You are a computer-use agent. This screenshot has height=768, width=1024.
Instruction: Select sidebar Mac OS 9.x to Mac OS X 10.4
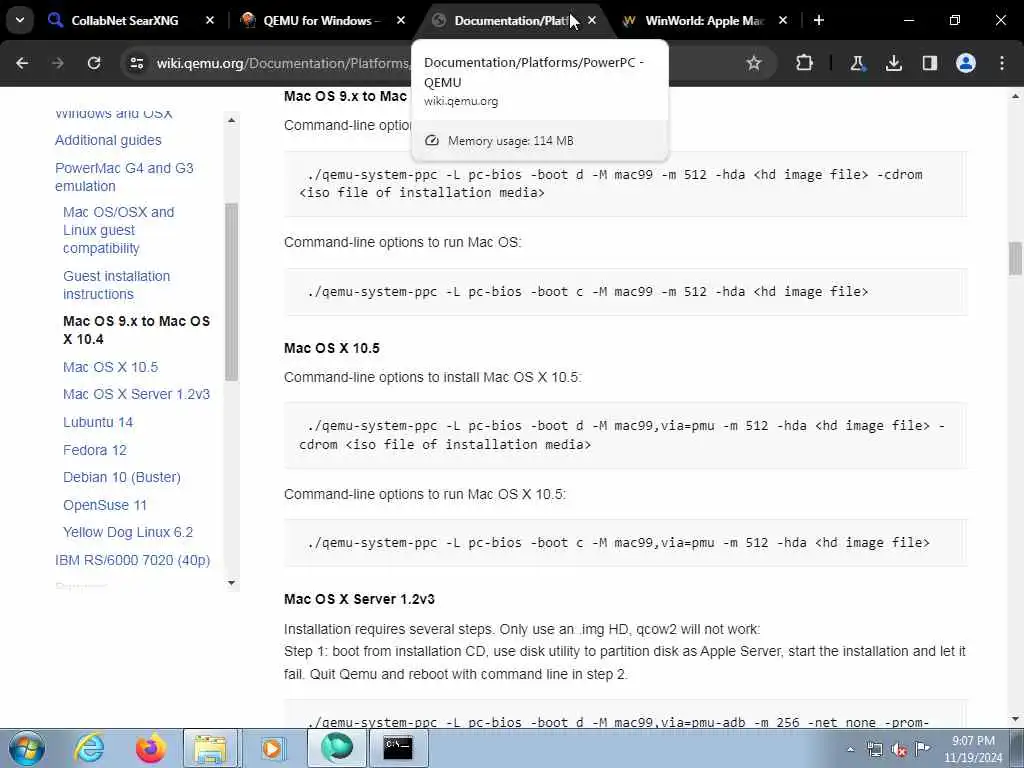(136, 330)
